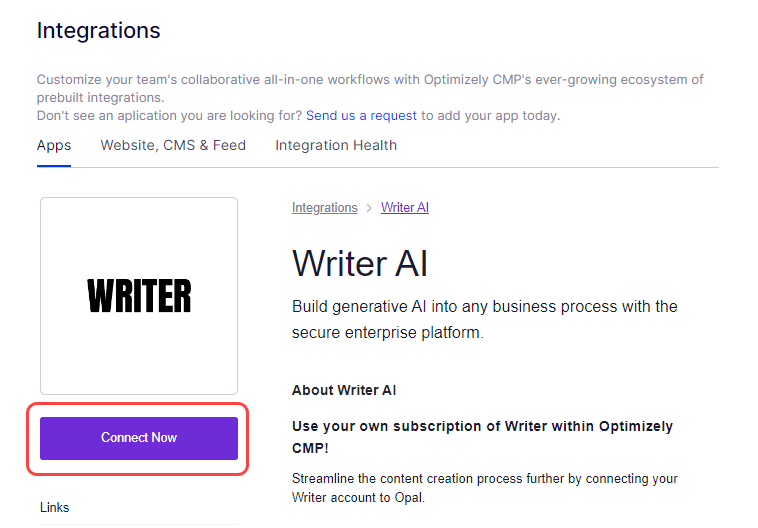This screenshot has width=758, height=528.
Task: Click the breadcrumb chevron separator icon
Action: click(369, 208)
